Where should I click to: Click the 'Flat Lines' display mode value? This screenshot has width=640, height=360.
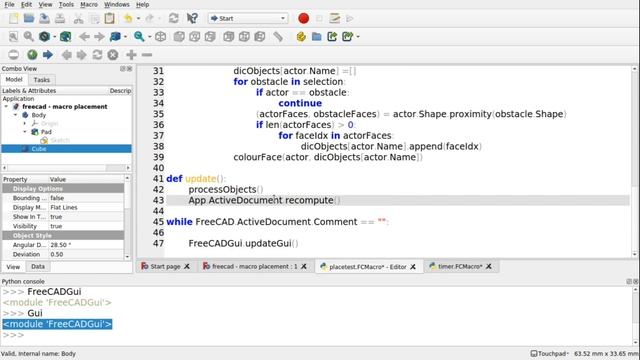86,207
